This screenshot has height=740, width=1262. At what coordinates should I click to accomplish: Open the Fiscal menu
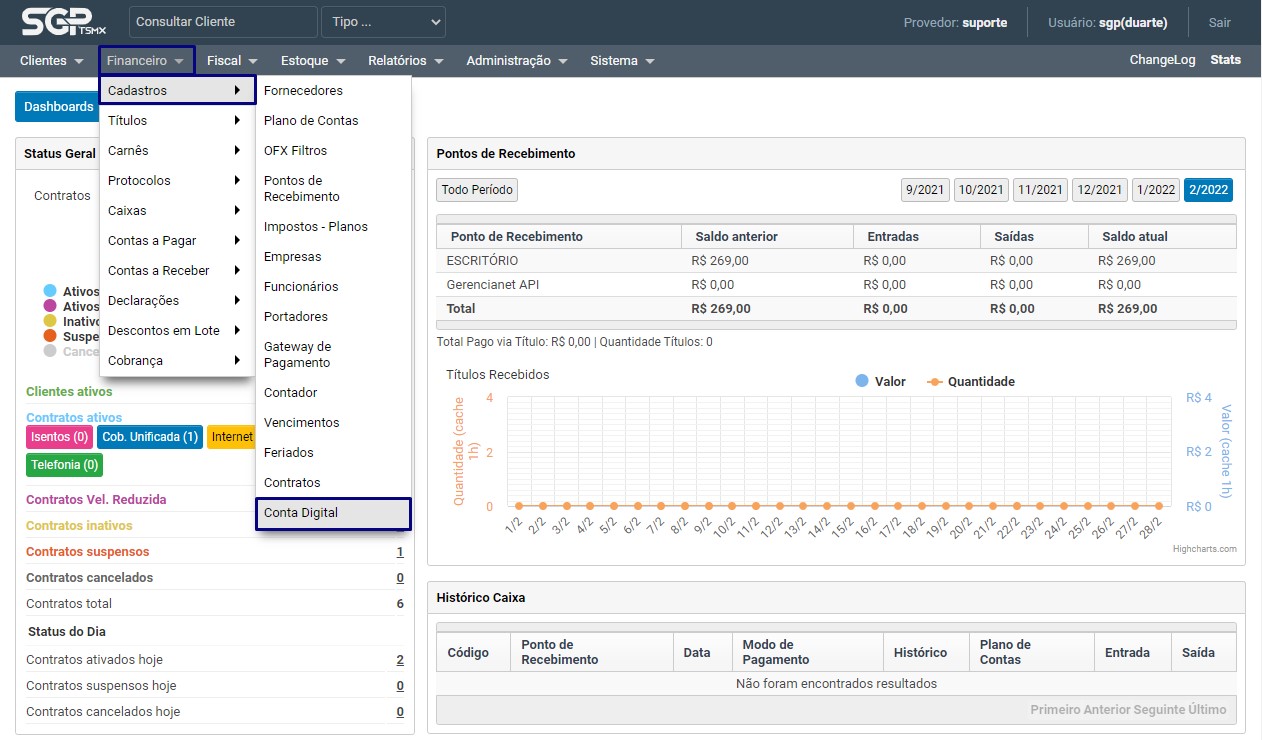232,61
